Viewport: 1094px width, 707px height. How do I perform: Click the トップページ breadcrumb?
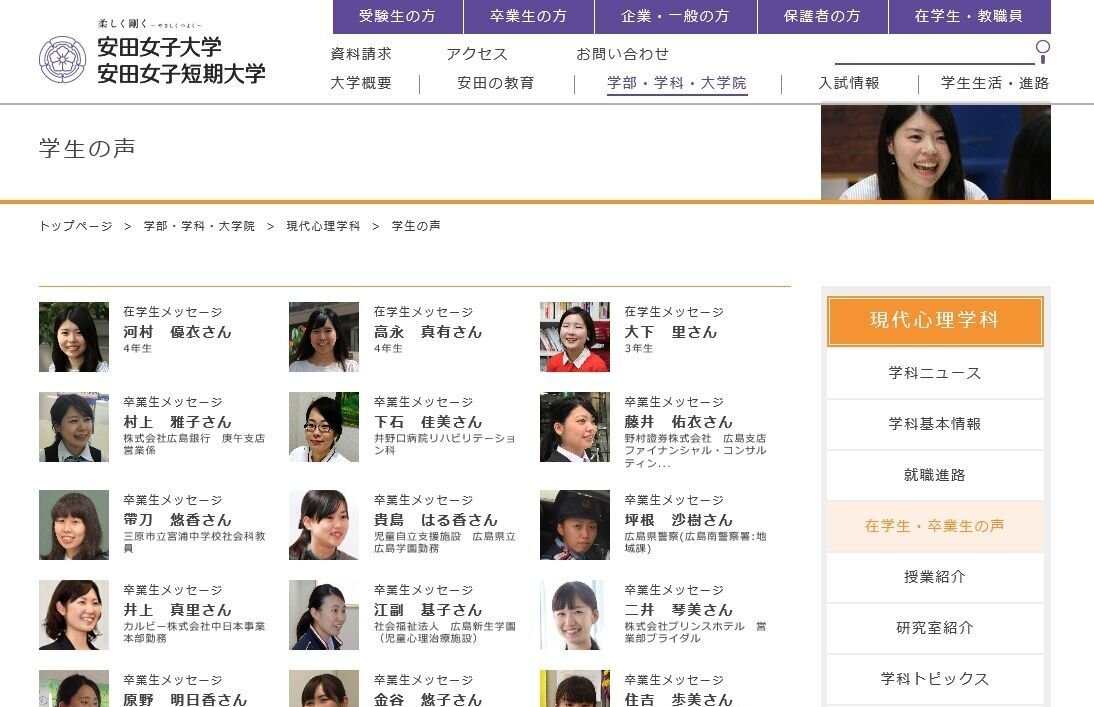coord(75,226)
